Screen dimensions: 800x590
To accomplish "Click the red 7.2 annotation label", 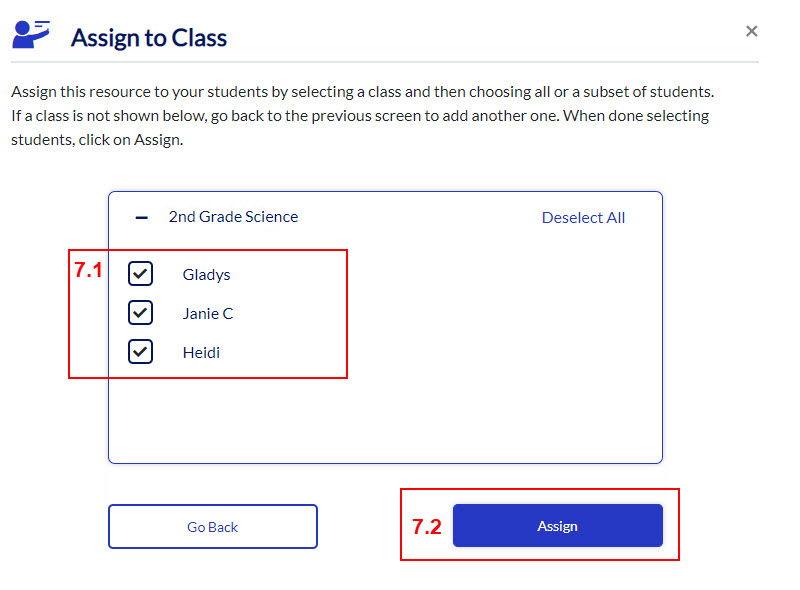I will coord(427,527).
